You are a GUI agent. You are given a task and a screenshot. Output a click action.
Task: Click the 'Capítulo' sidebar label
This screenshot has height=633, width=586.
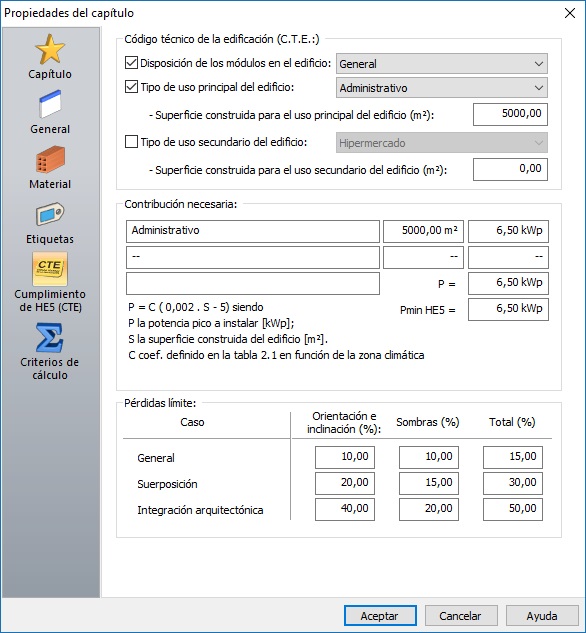coord(50,74)
